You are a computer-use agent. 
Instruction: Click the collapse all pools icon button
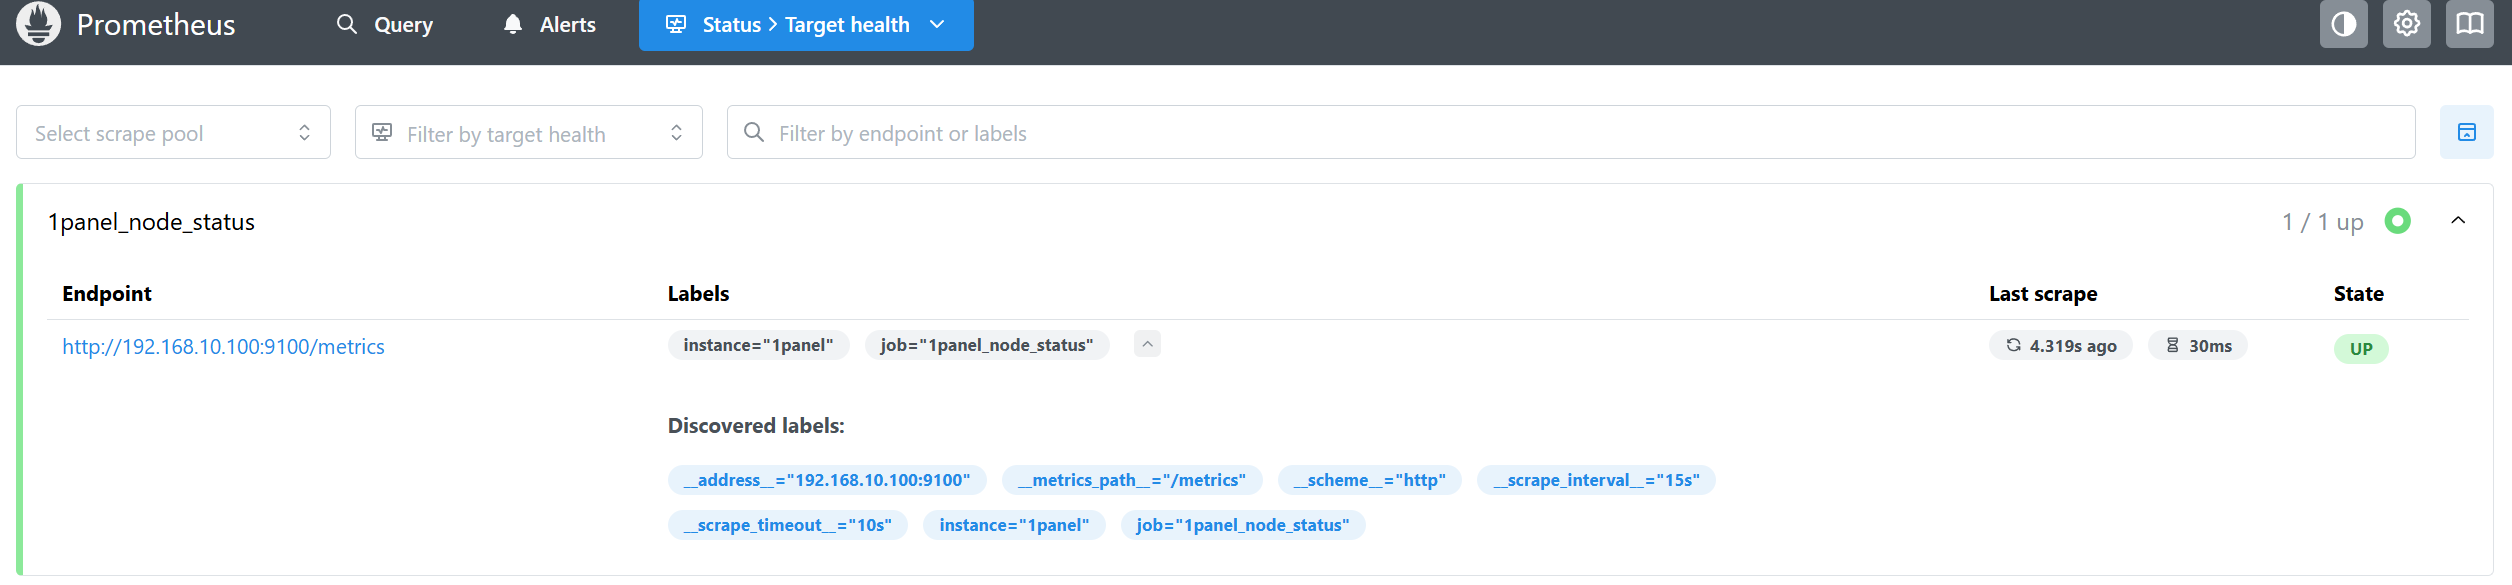pos(2466,132)
